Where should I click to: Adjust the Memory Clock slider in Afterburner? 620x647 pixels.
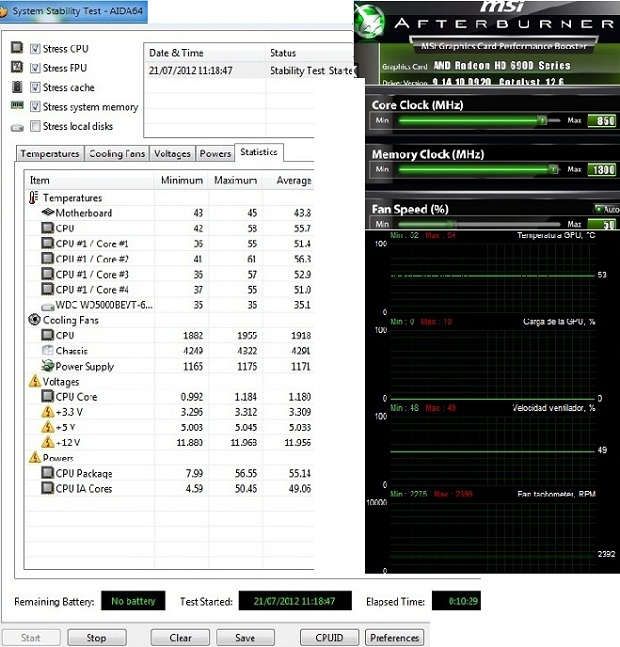[x=554, y=169]
